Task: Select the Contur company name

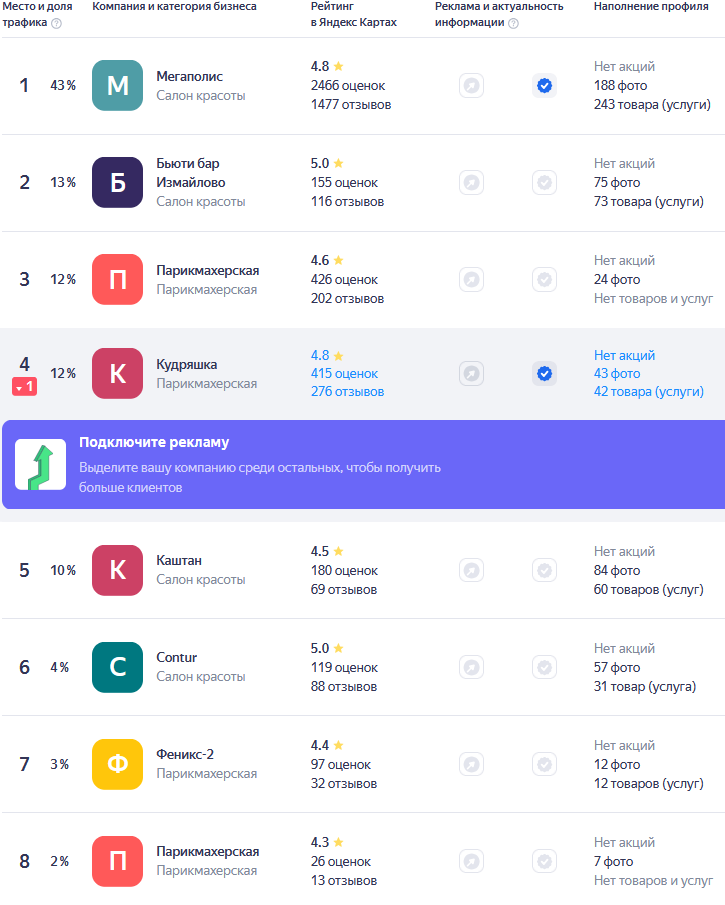Action: tap(177, 657)
